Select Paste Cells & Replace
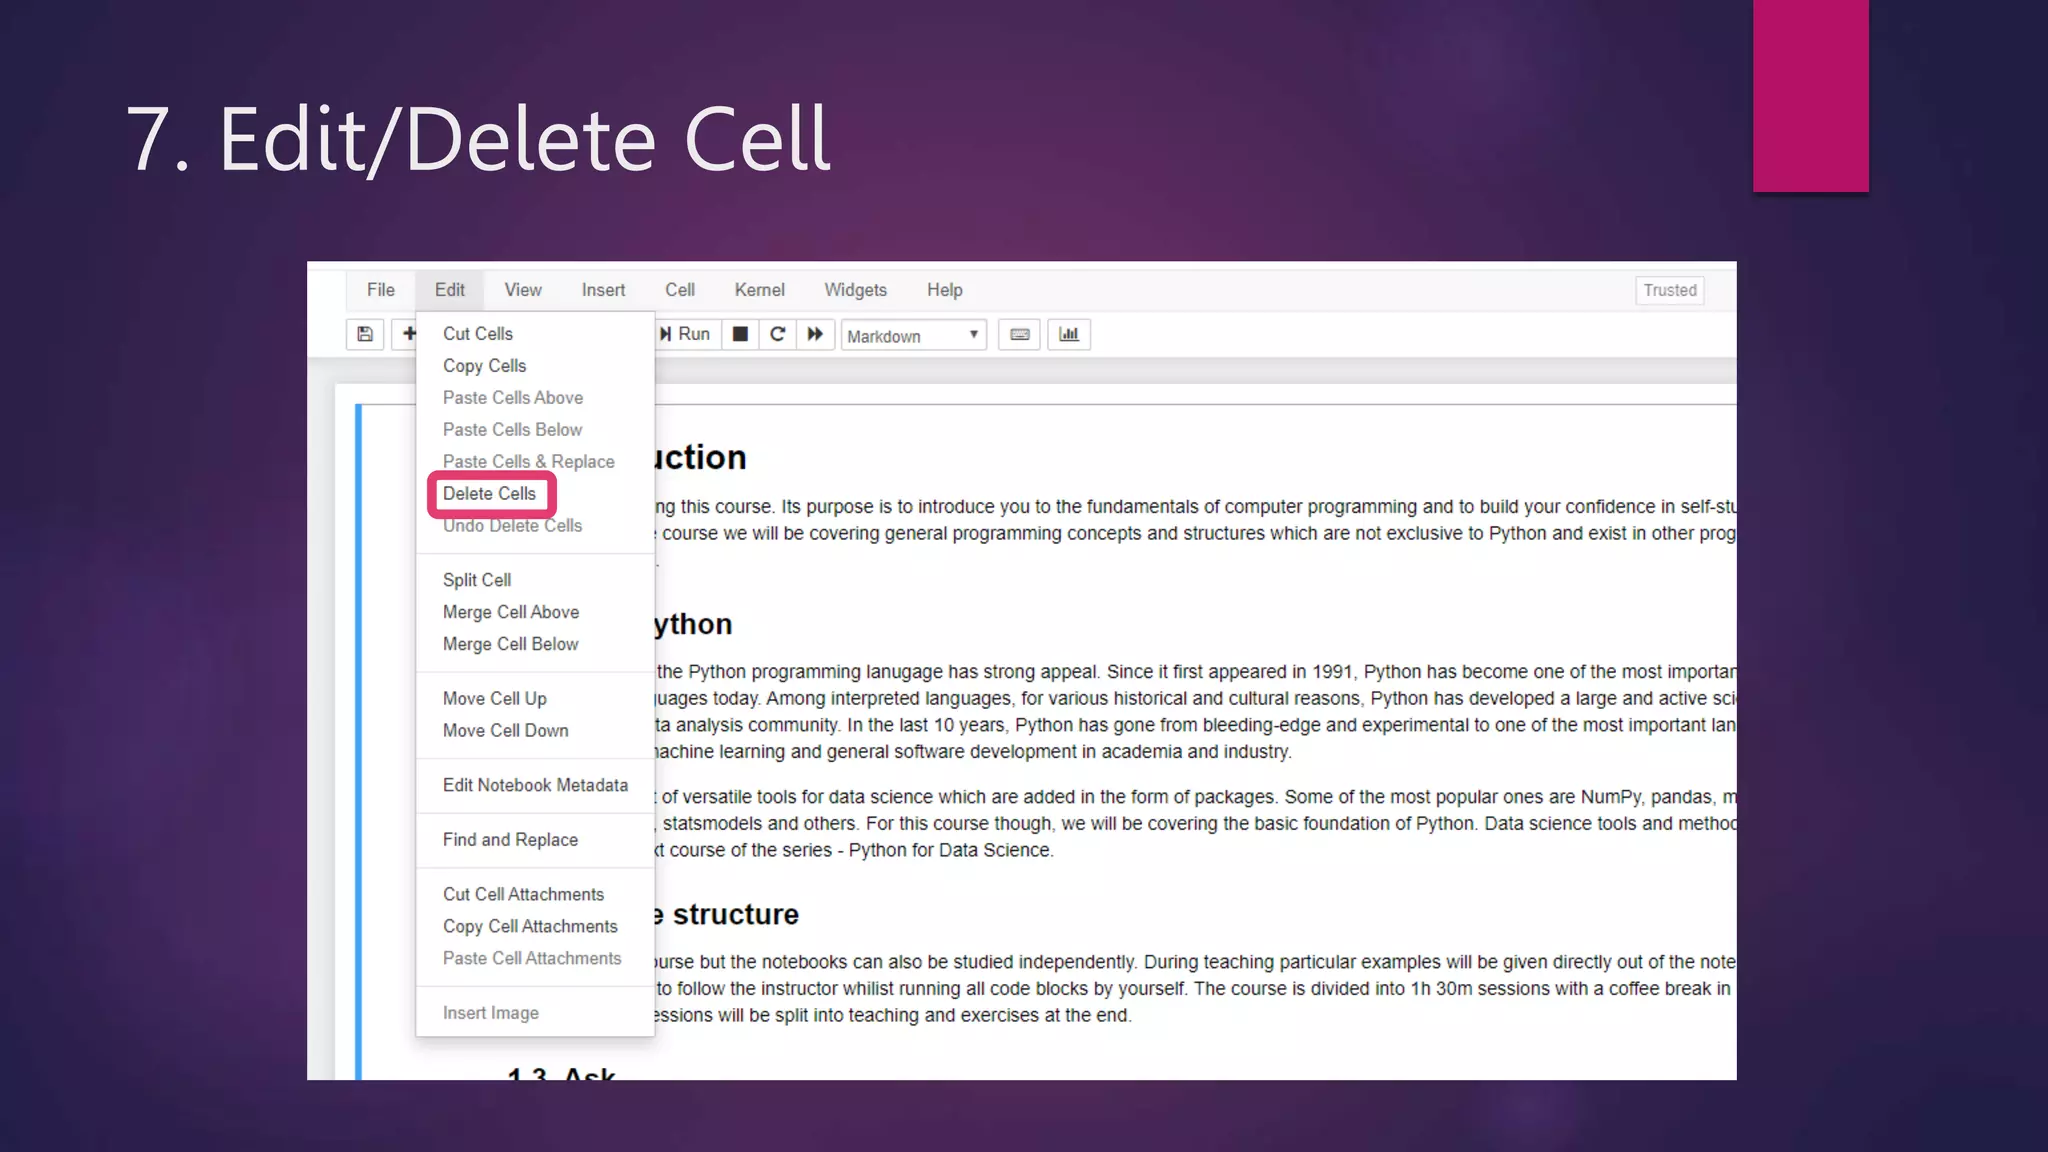 (535, 462)
